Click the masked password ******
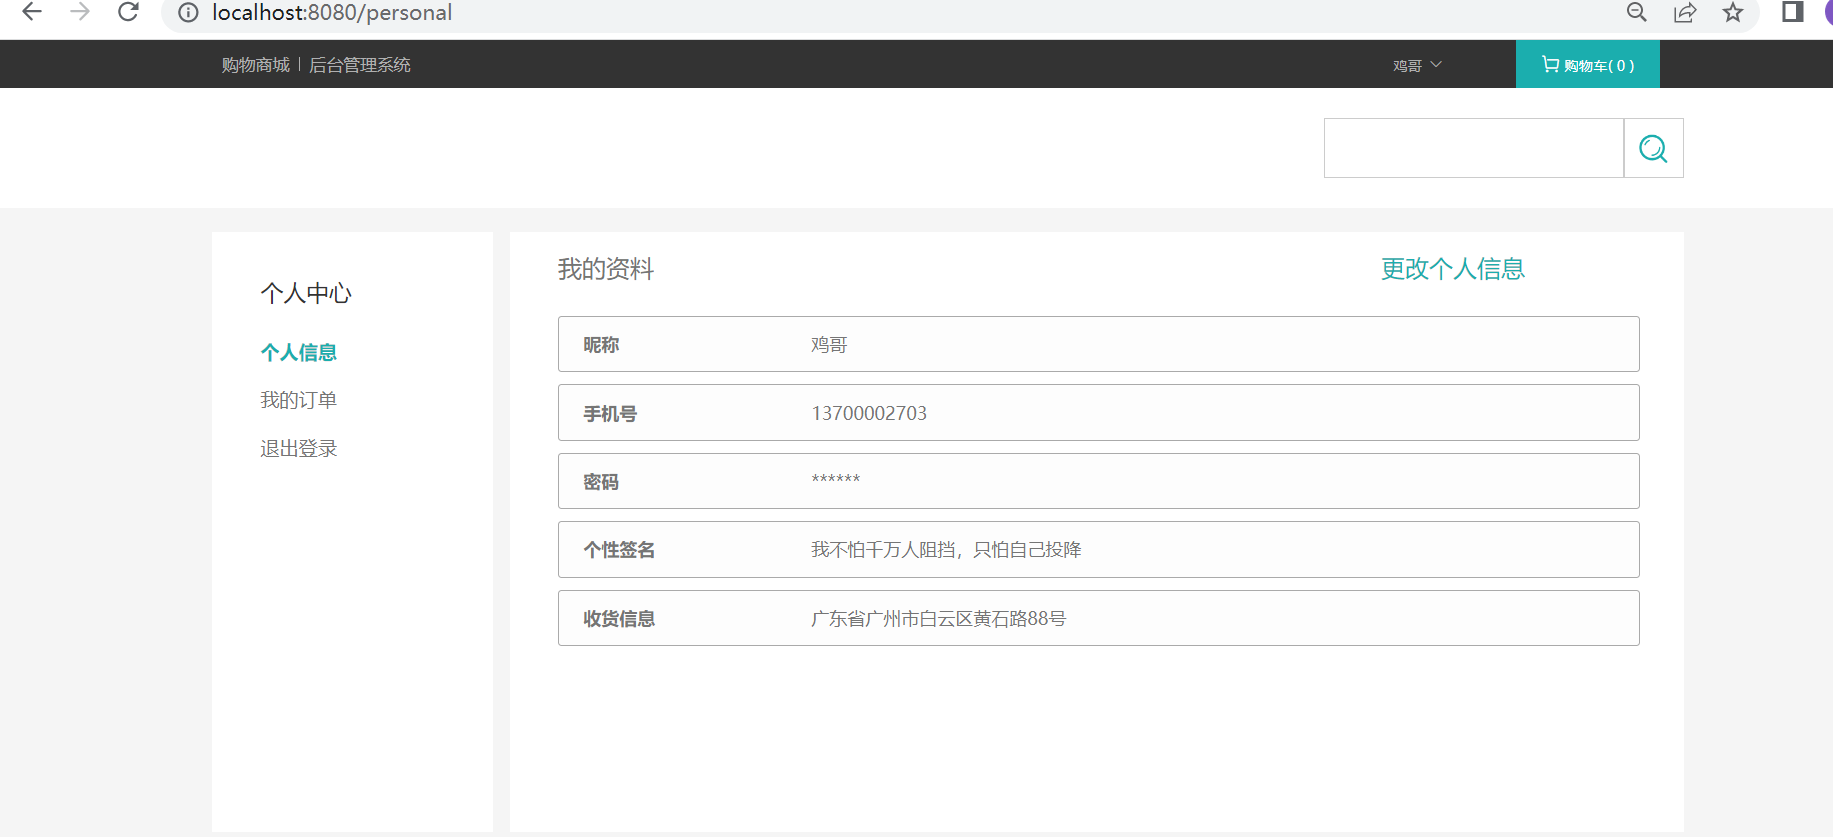The height and width of the screenshot is (837, 1833). coord(836,479)
